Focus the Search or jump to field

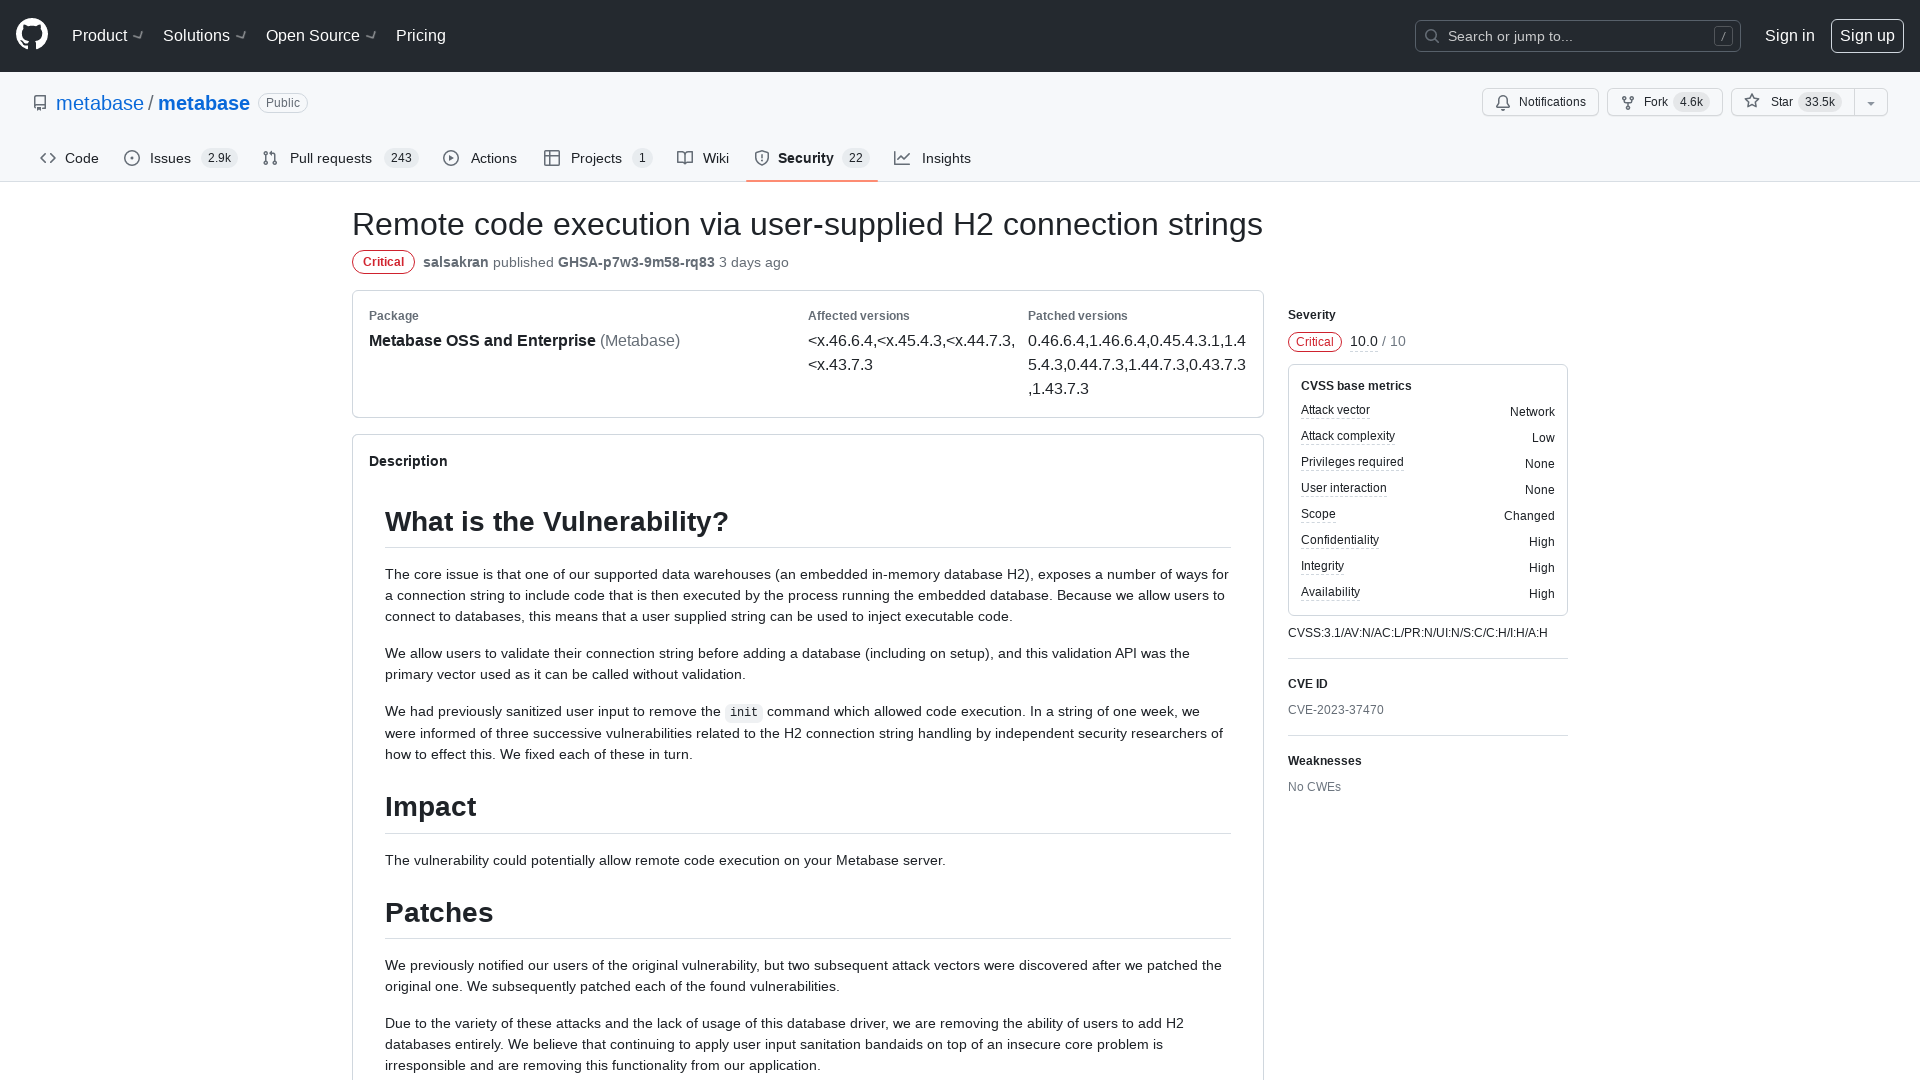pyautogui.click(x=1577, y=36)
